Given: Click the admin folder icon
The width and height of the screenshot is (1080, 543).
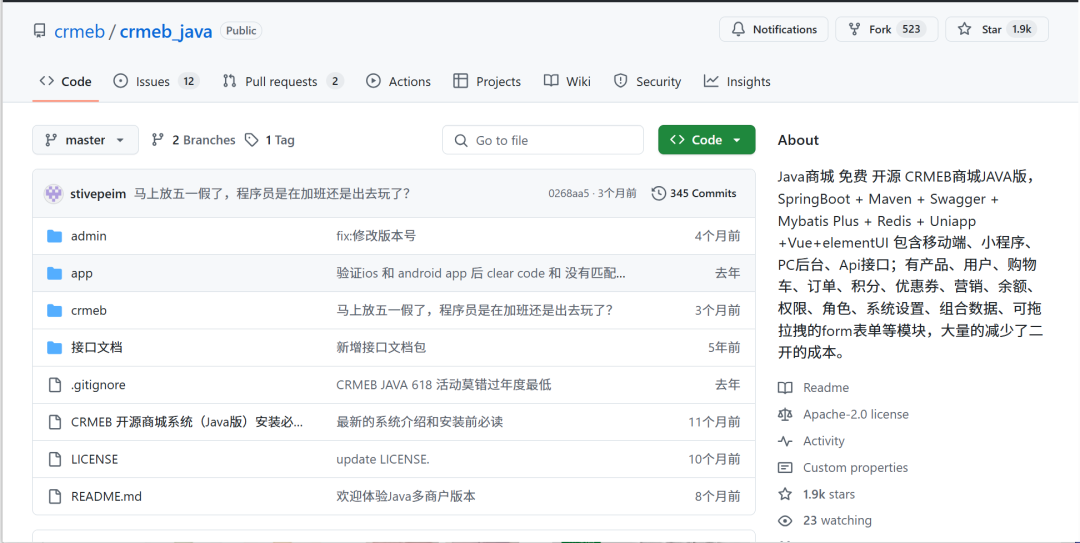Looking at the screenshot, I should click(x=54, y=236).
